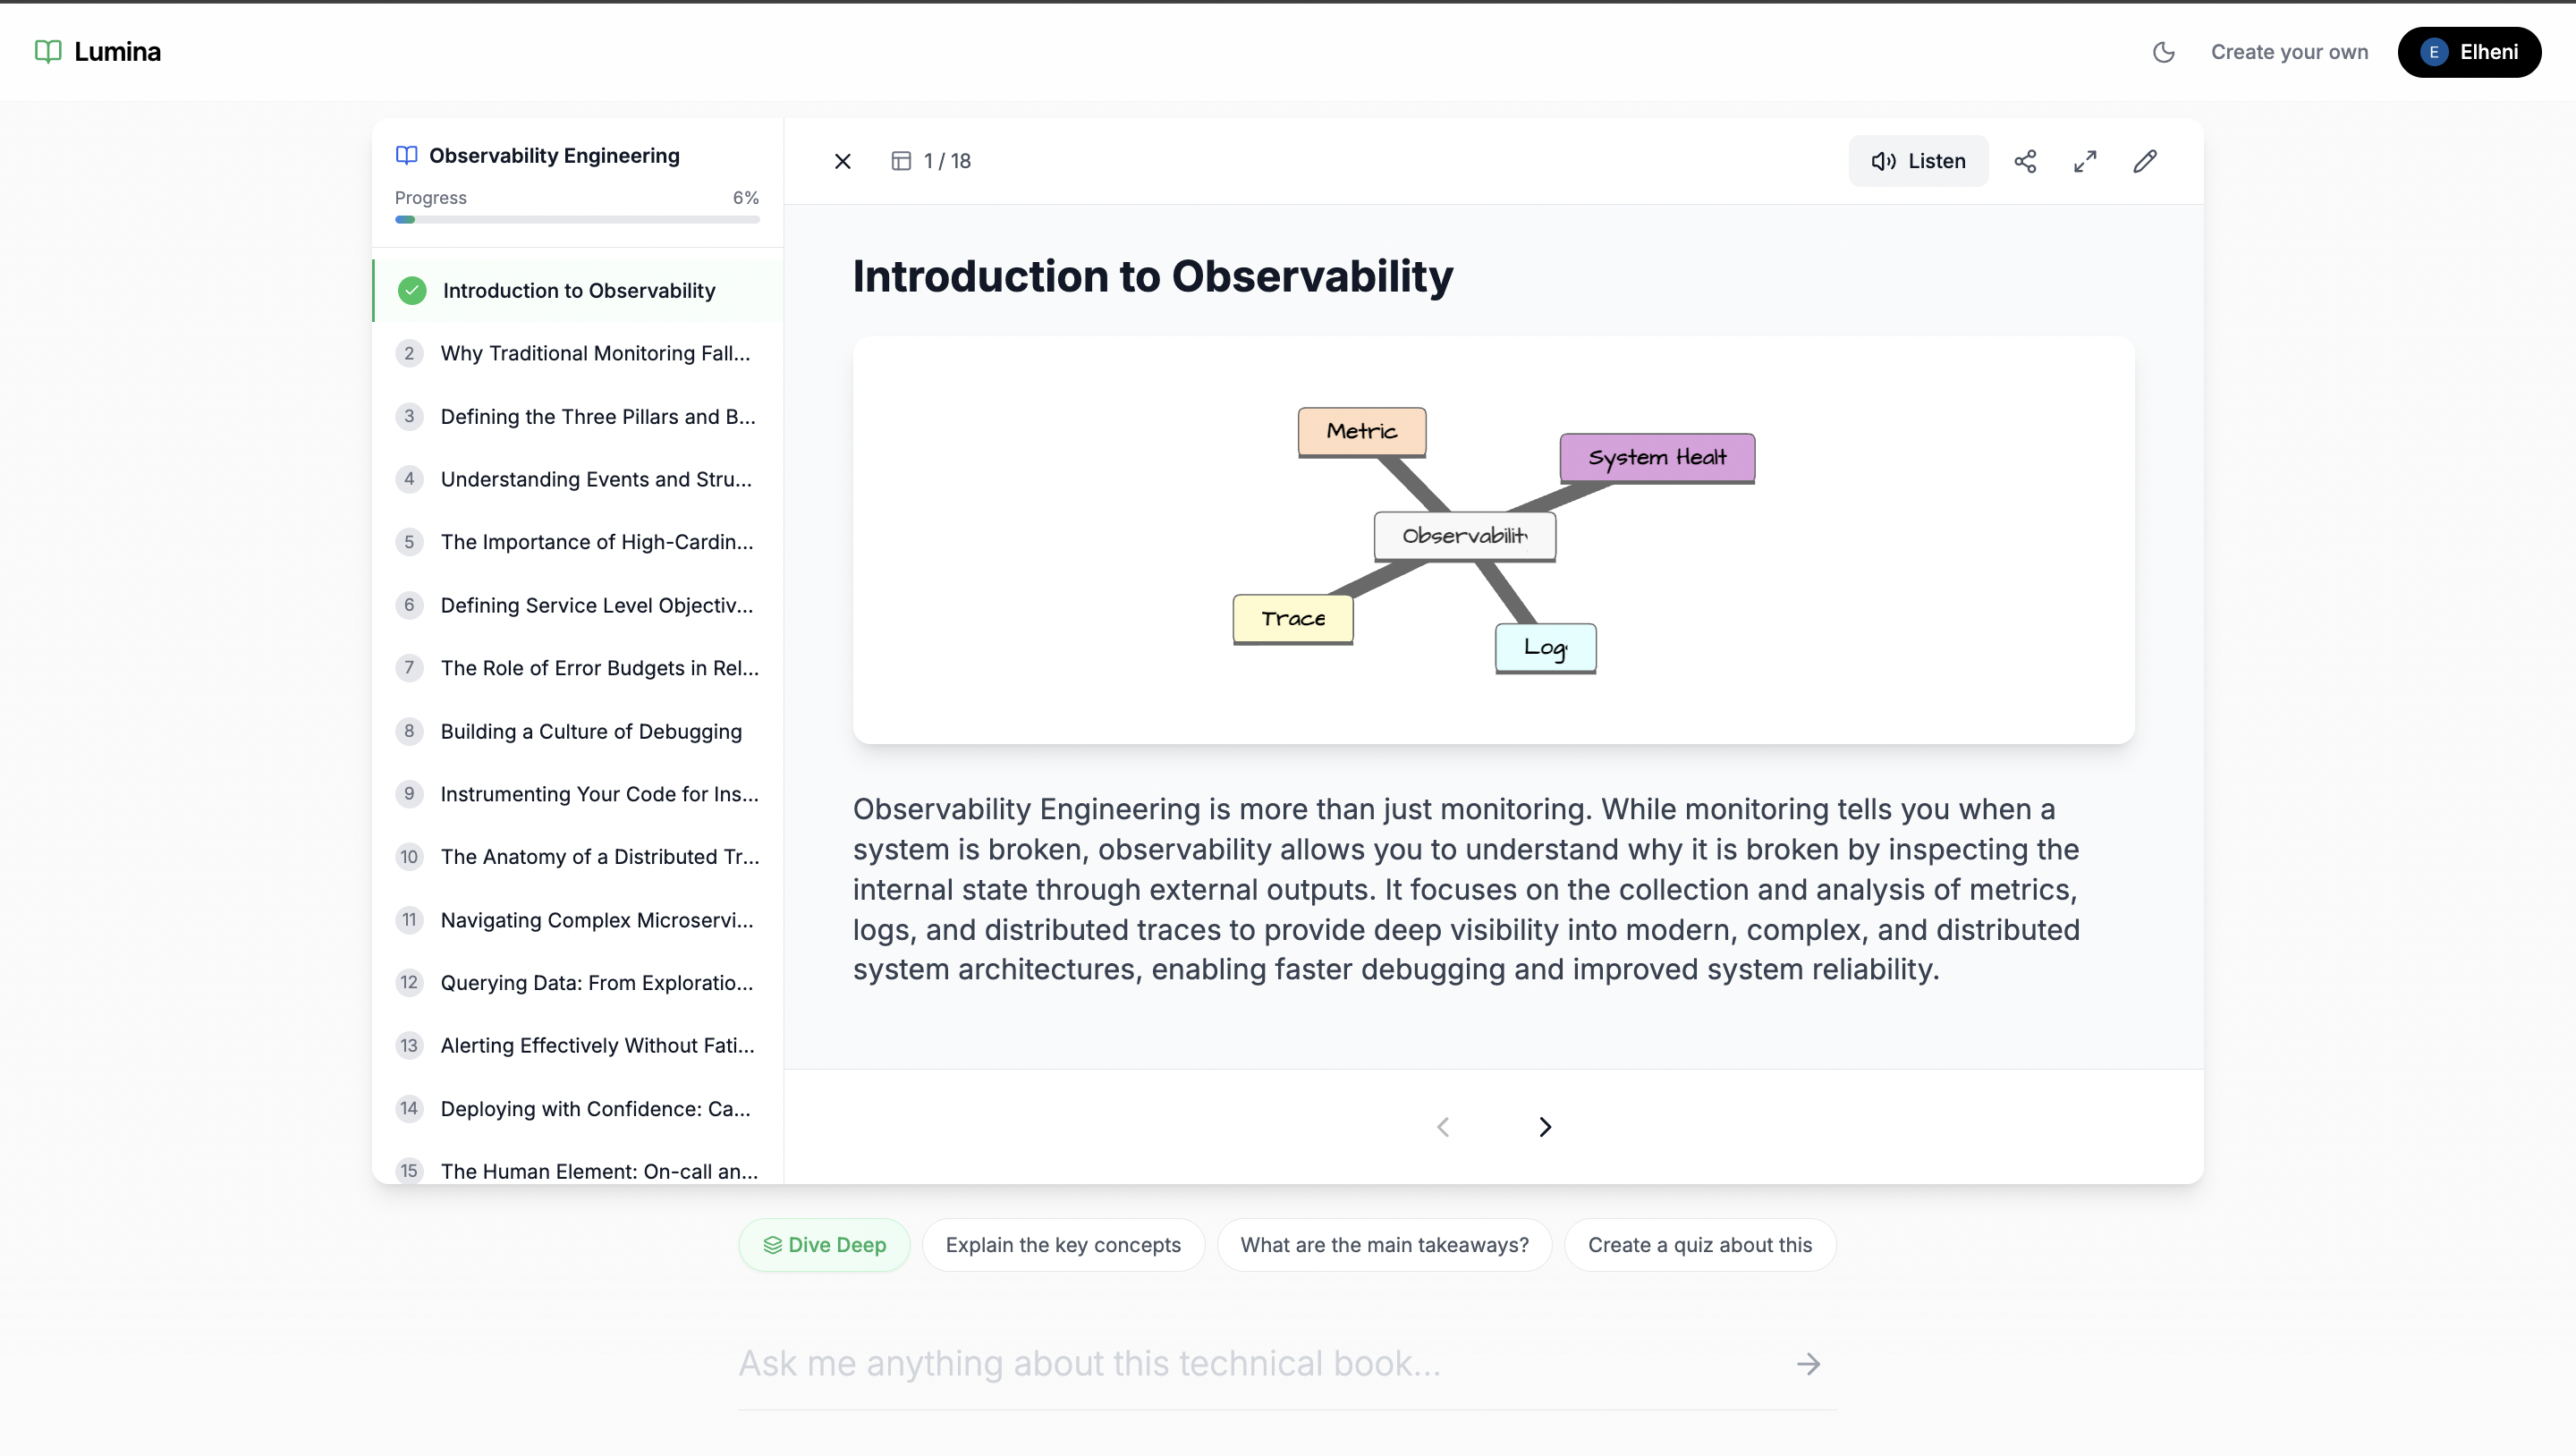Click the Dive Deep button
This screenshot has height=1456, width=2576.
[825, 1245]
